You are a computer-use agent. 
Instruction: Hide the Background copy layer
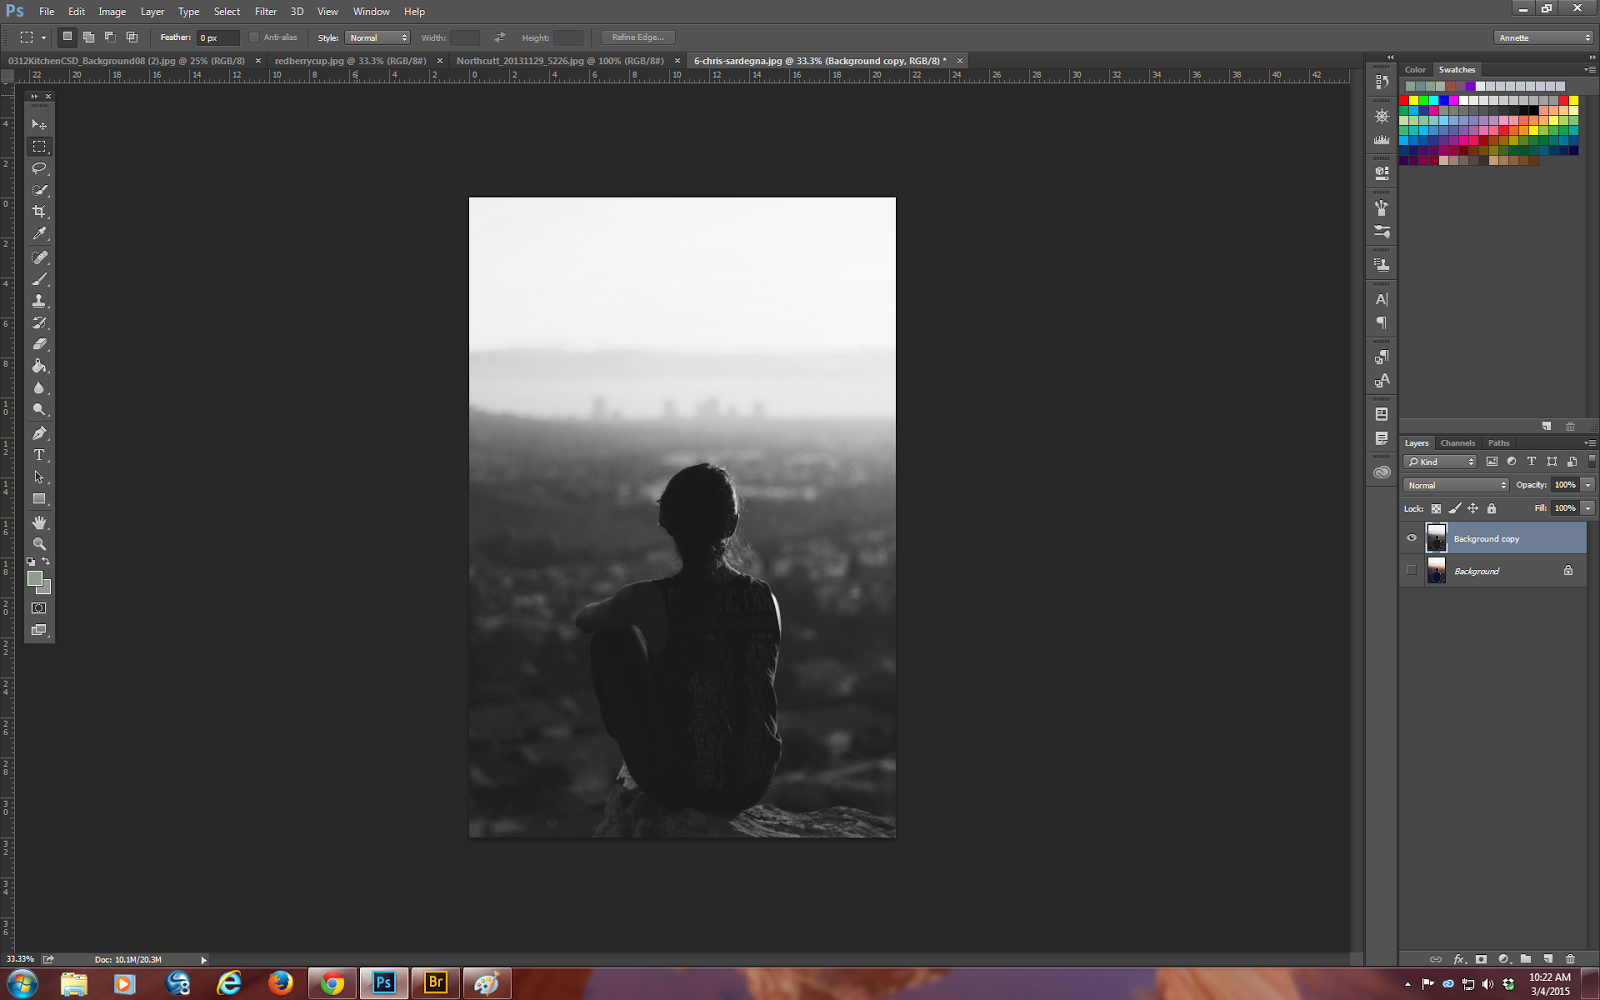click(1411, 538)
